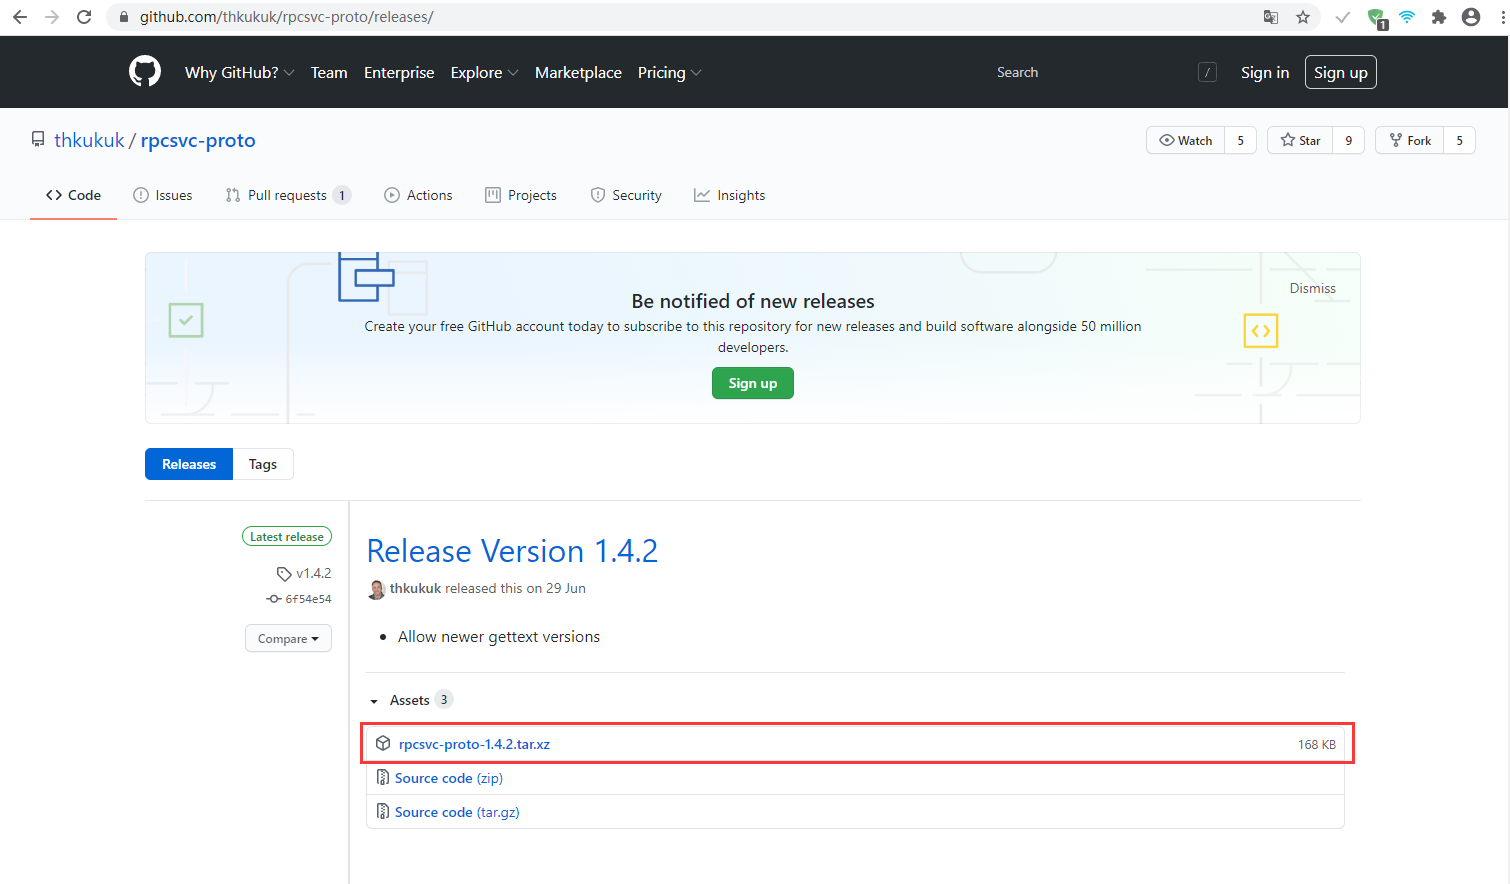The width and height of the screenshot is (1510, 884).
Task: Dismiss the release notification banner
Action: (x=1312, y=288)
